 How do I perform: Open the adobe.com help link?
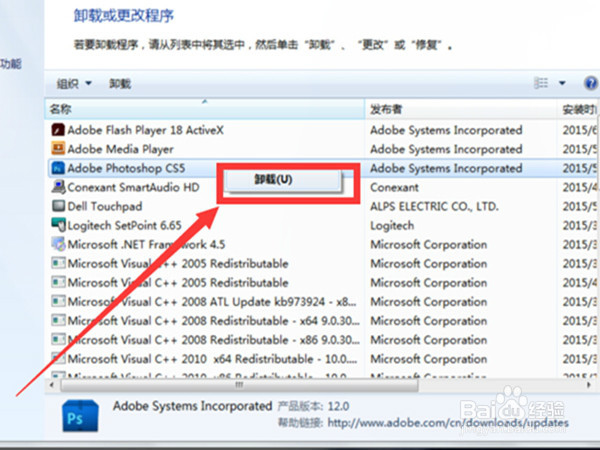[448, 423]
